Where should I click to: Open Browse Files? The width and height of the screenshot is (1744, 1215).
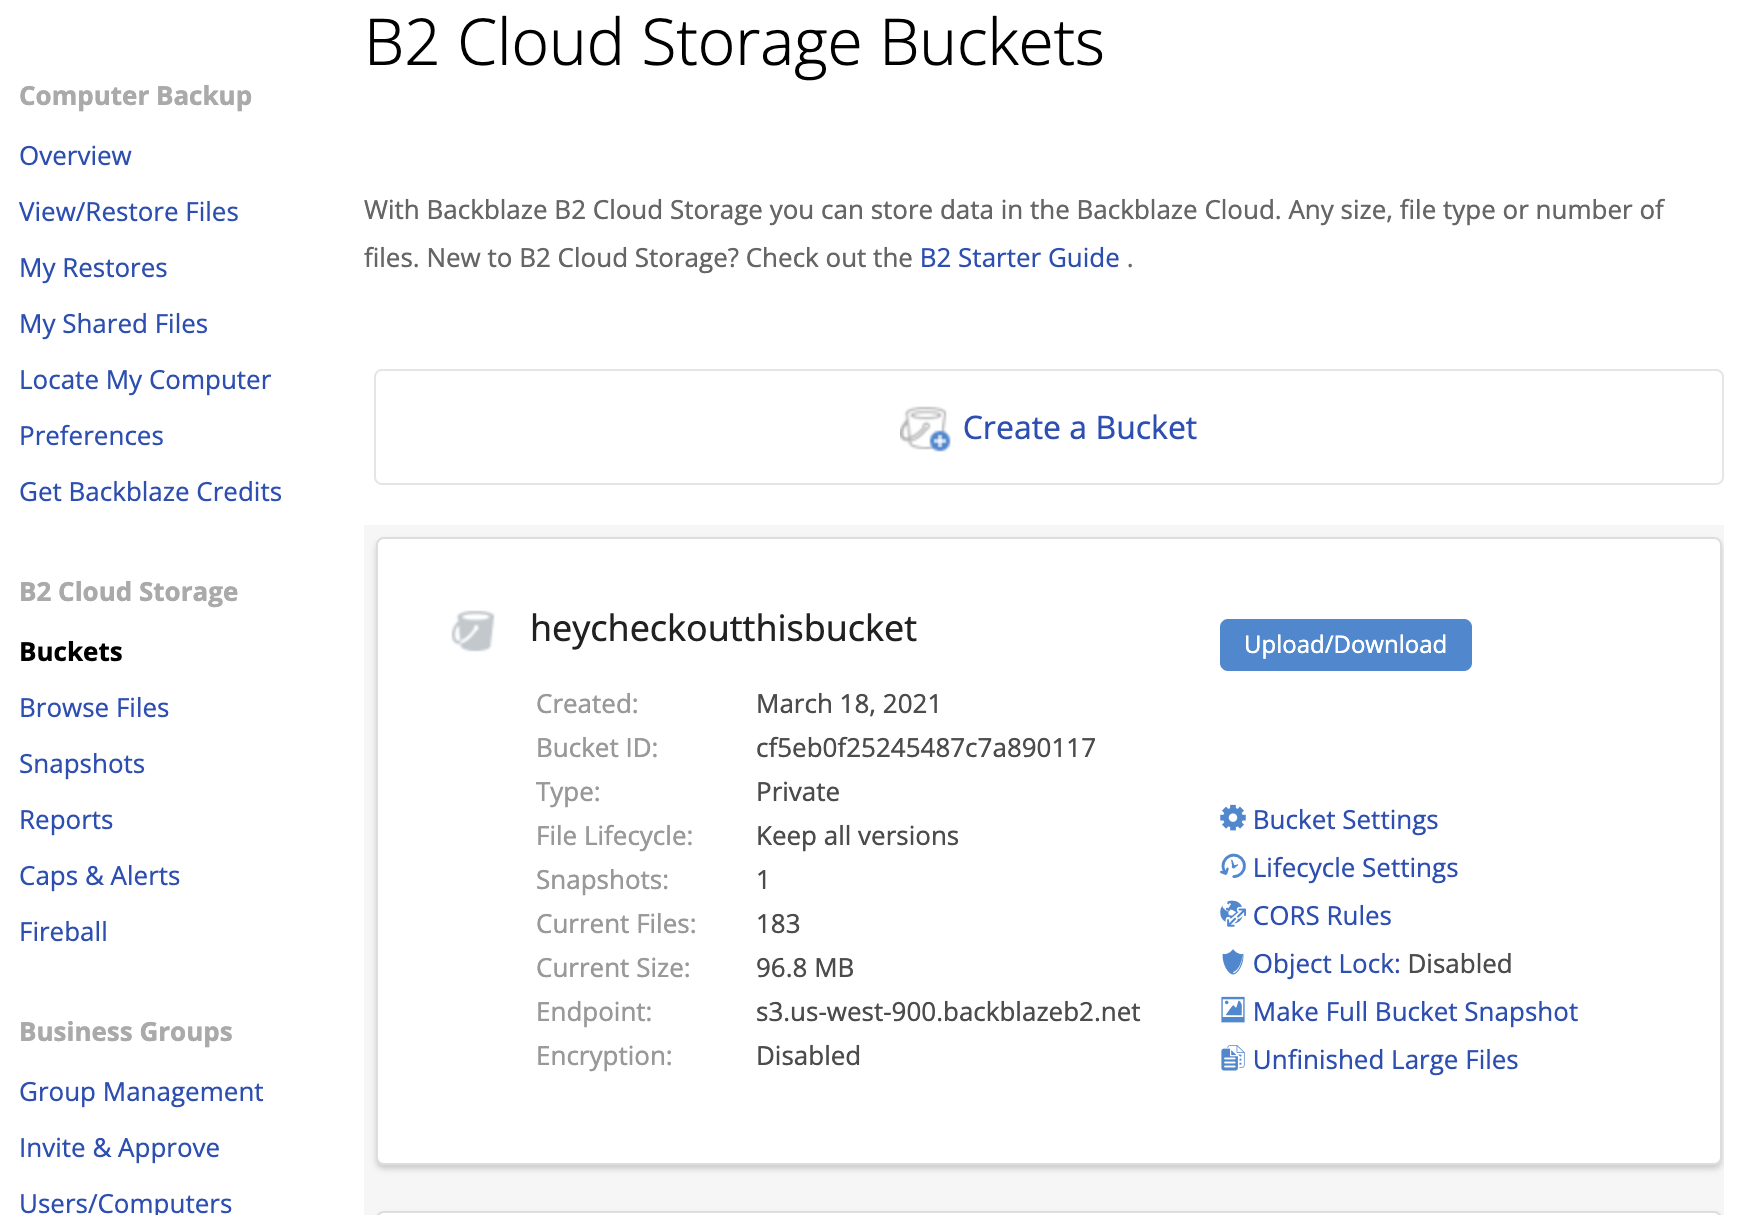pos(94,708)
